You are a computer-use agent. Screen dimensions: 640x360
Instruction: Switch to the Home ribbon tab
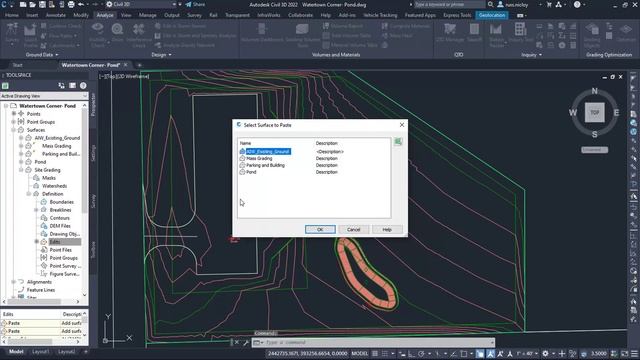pos(12,15)
